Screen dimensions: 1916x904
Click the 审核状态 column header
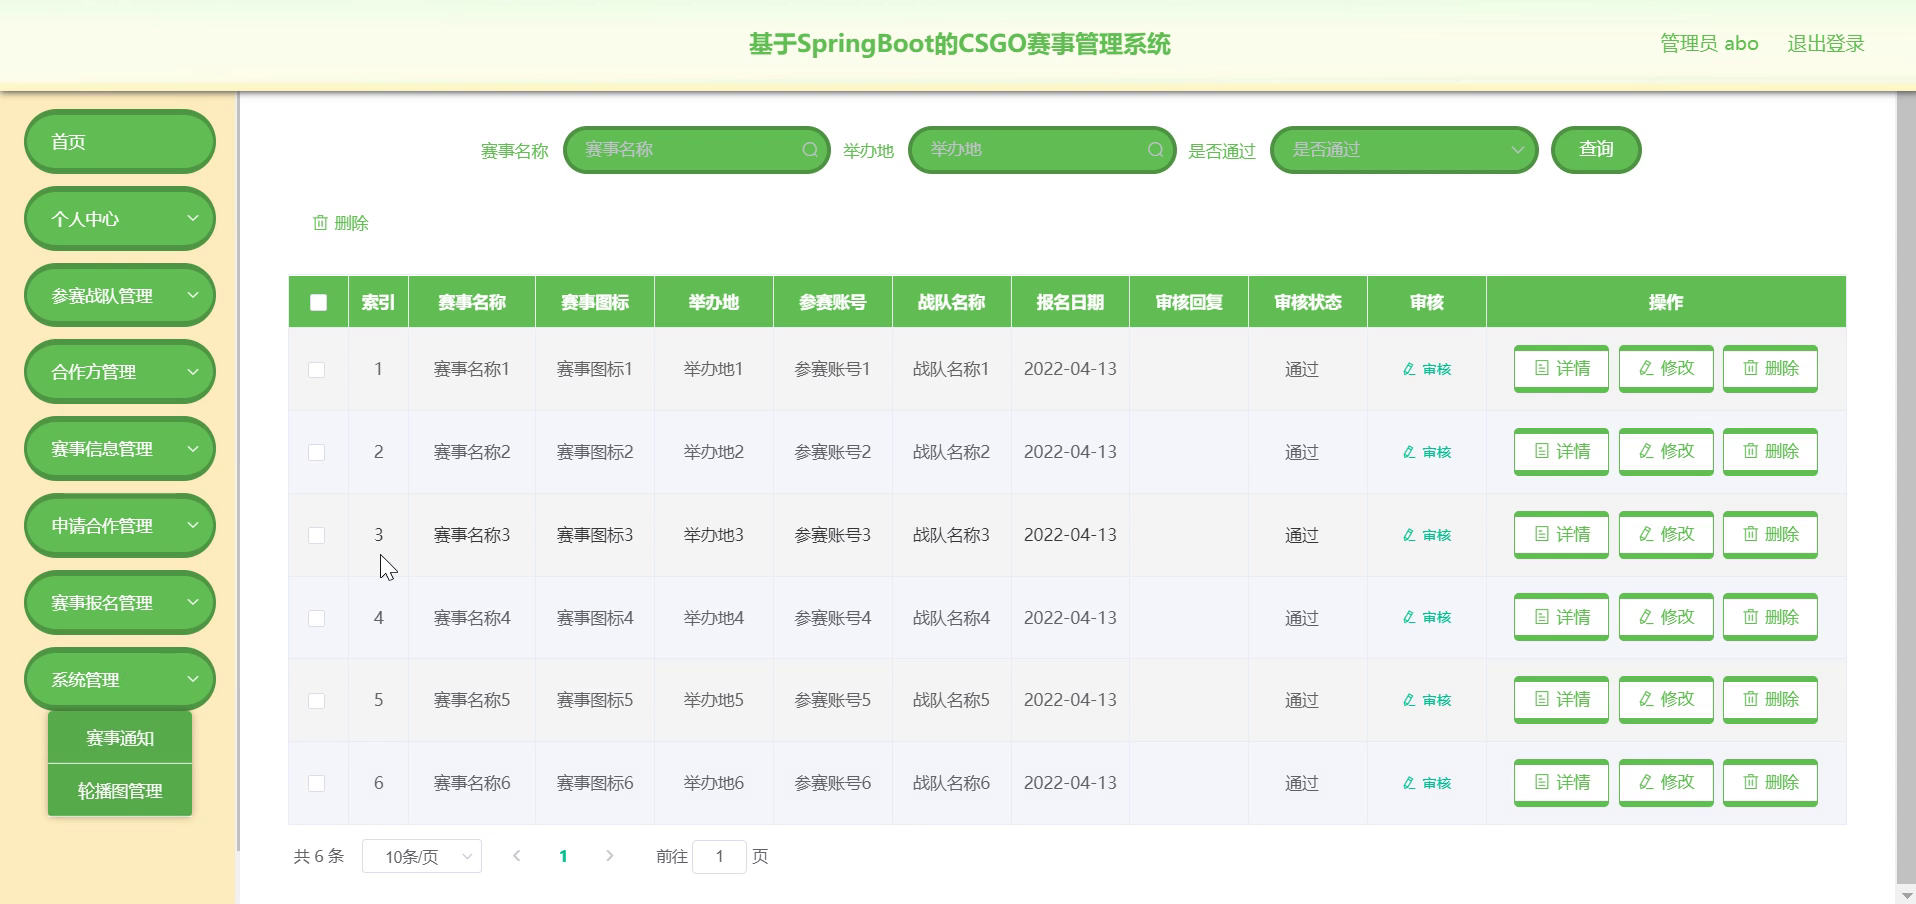tap(1308, 302)
